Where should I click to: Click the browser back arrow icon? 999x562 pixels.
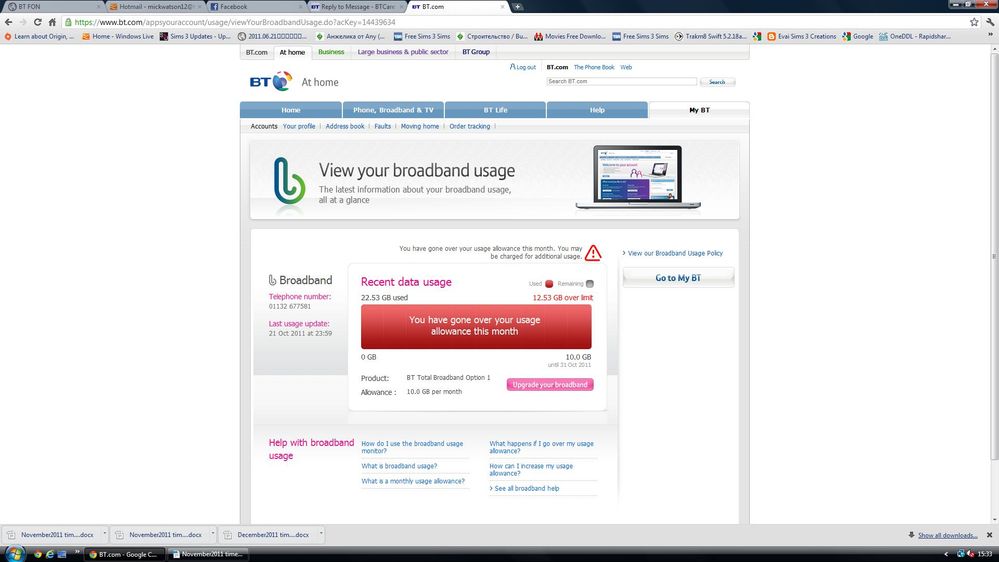[x=8, y=22]
